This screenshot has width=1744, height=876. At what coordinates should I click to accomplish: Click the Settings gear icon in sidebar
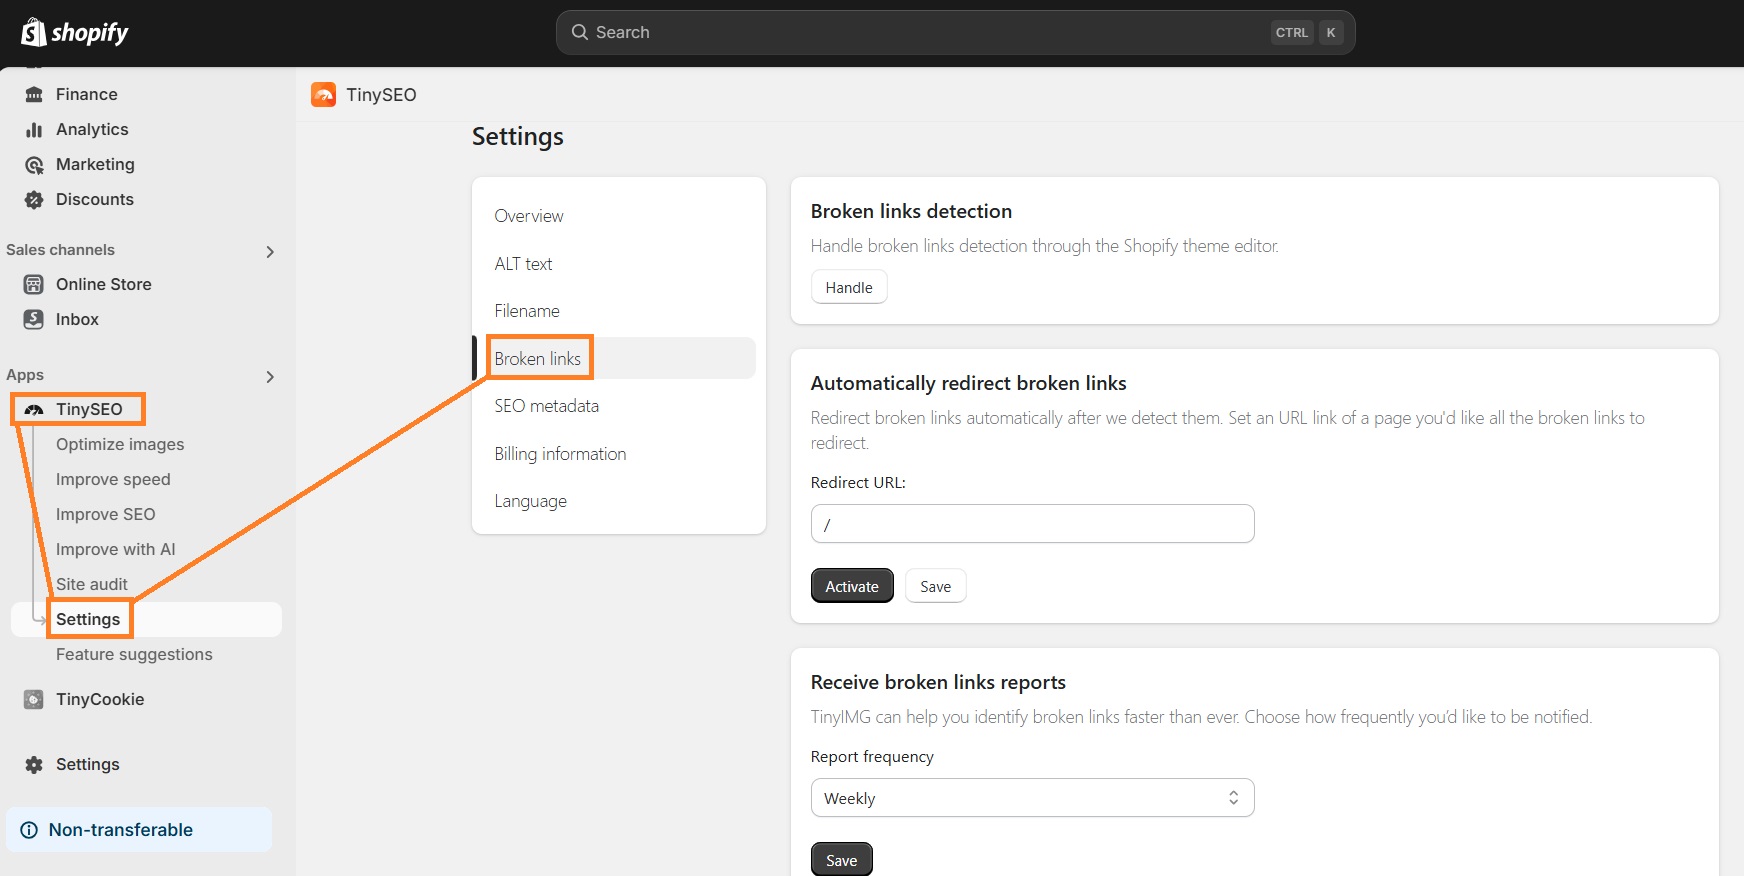[x=34, y=765]
